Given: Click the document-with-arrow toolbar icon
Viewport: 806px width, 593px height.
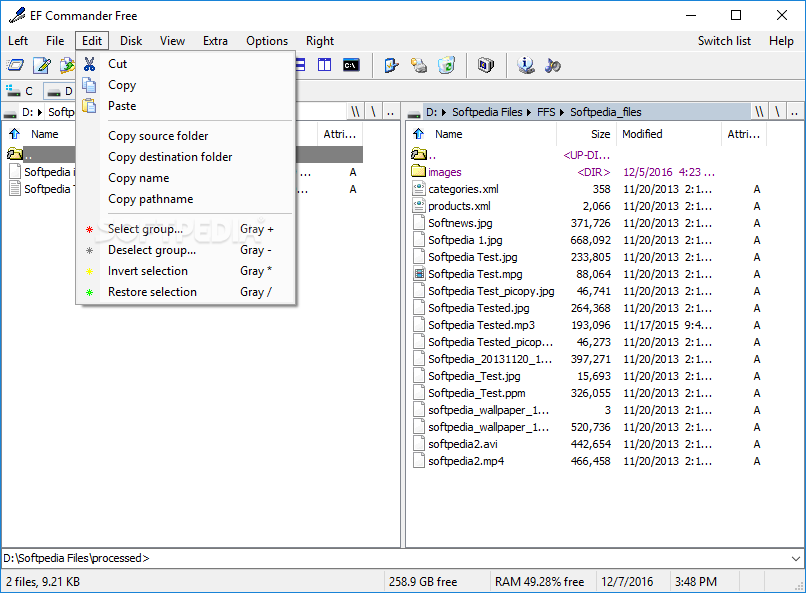Looking at the screenshot, I should tap(391, 65).
